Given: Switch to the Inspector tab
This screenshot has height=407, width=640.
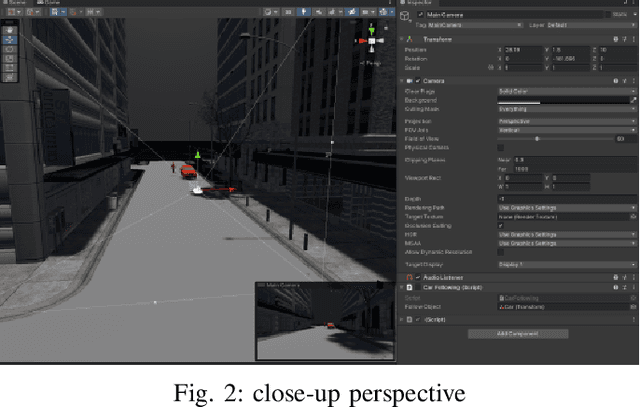Looking at the screenshot, I should click(x=416, y=3).
